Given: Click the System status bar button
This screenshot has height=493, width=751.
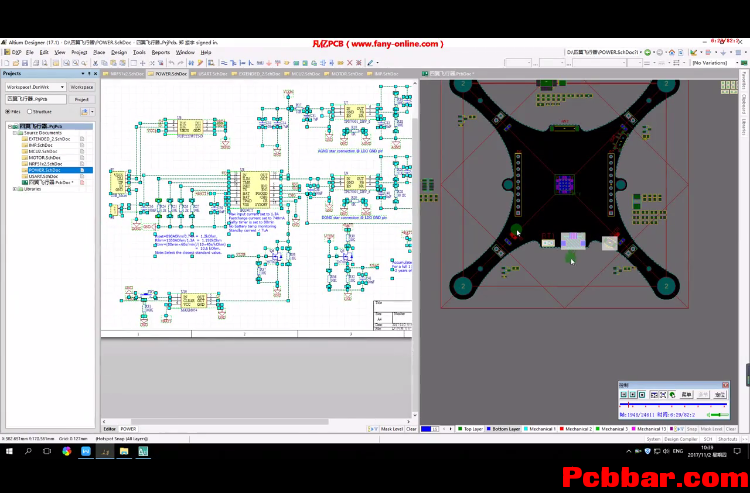Looking at the screenshot, I should coord(653,439).
